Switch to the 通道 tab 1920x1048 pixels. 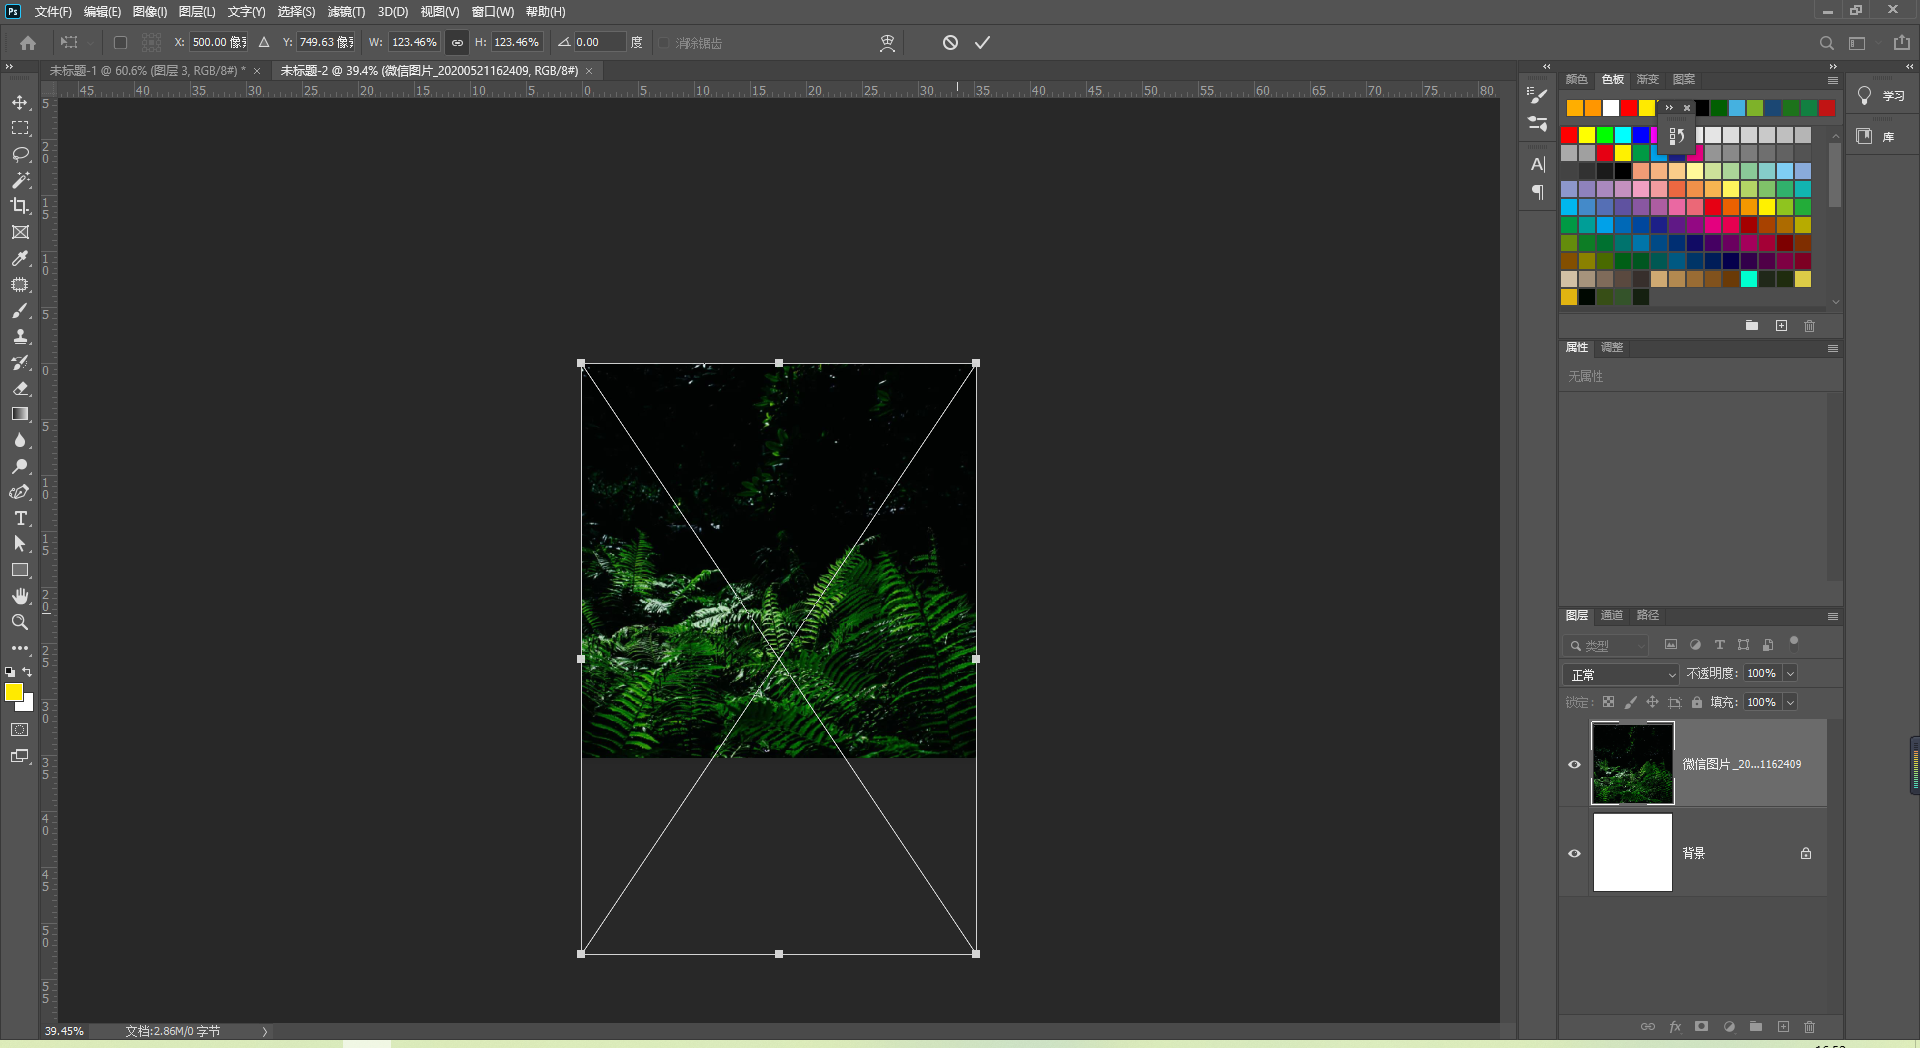(1611, 616)
